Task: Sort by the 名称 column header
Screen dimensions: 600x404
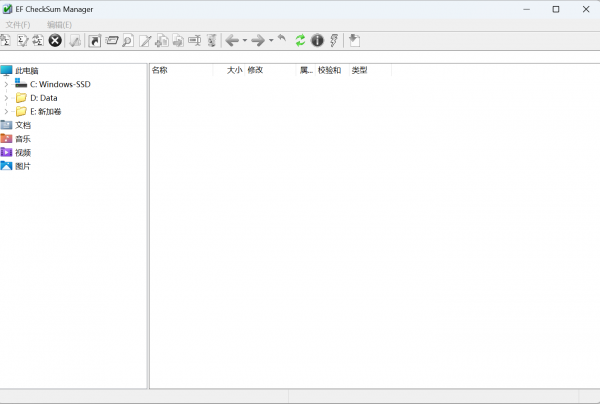Action: point(181,70)
